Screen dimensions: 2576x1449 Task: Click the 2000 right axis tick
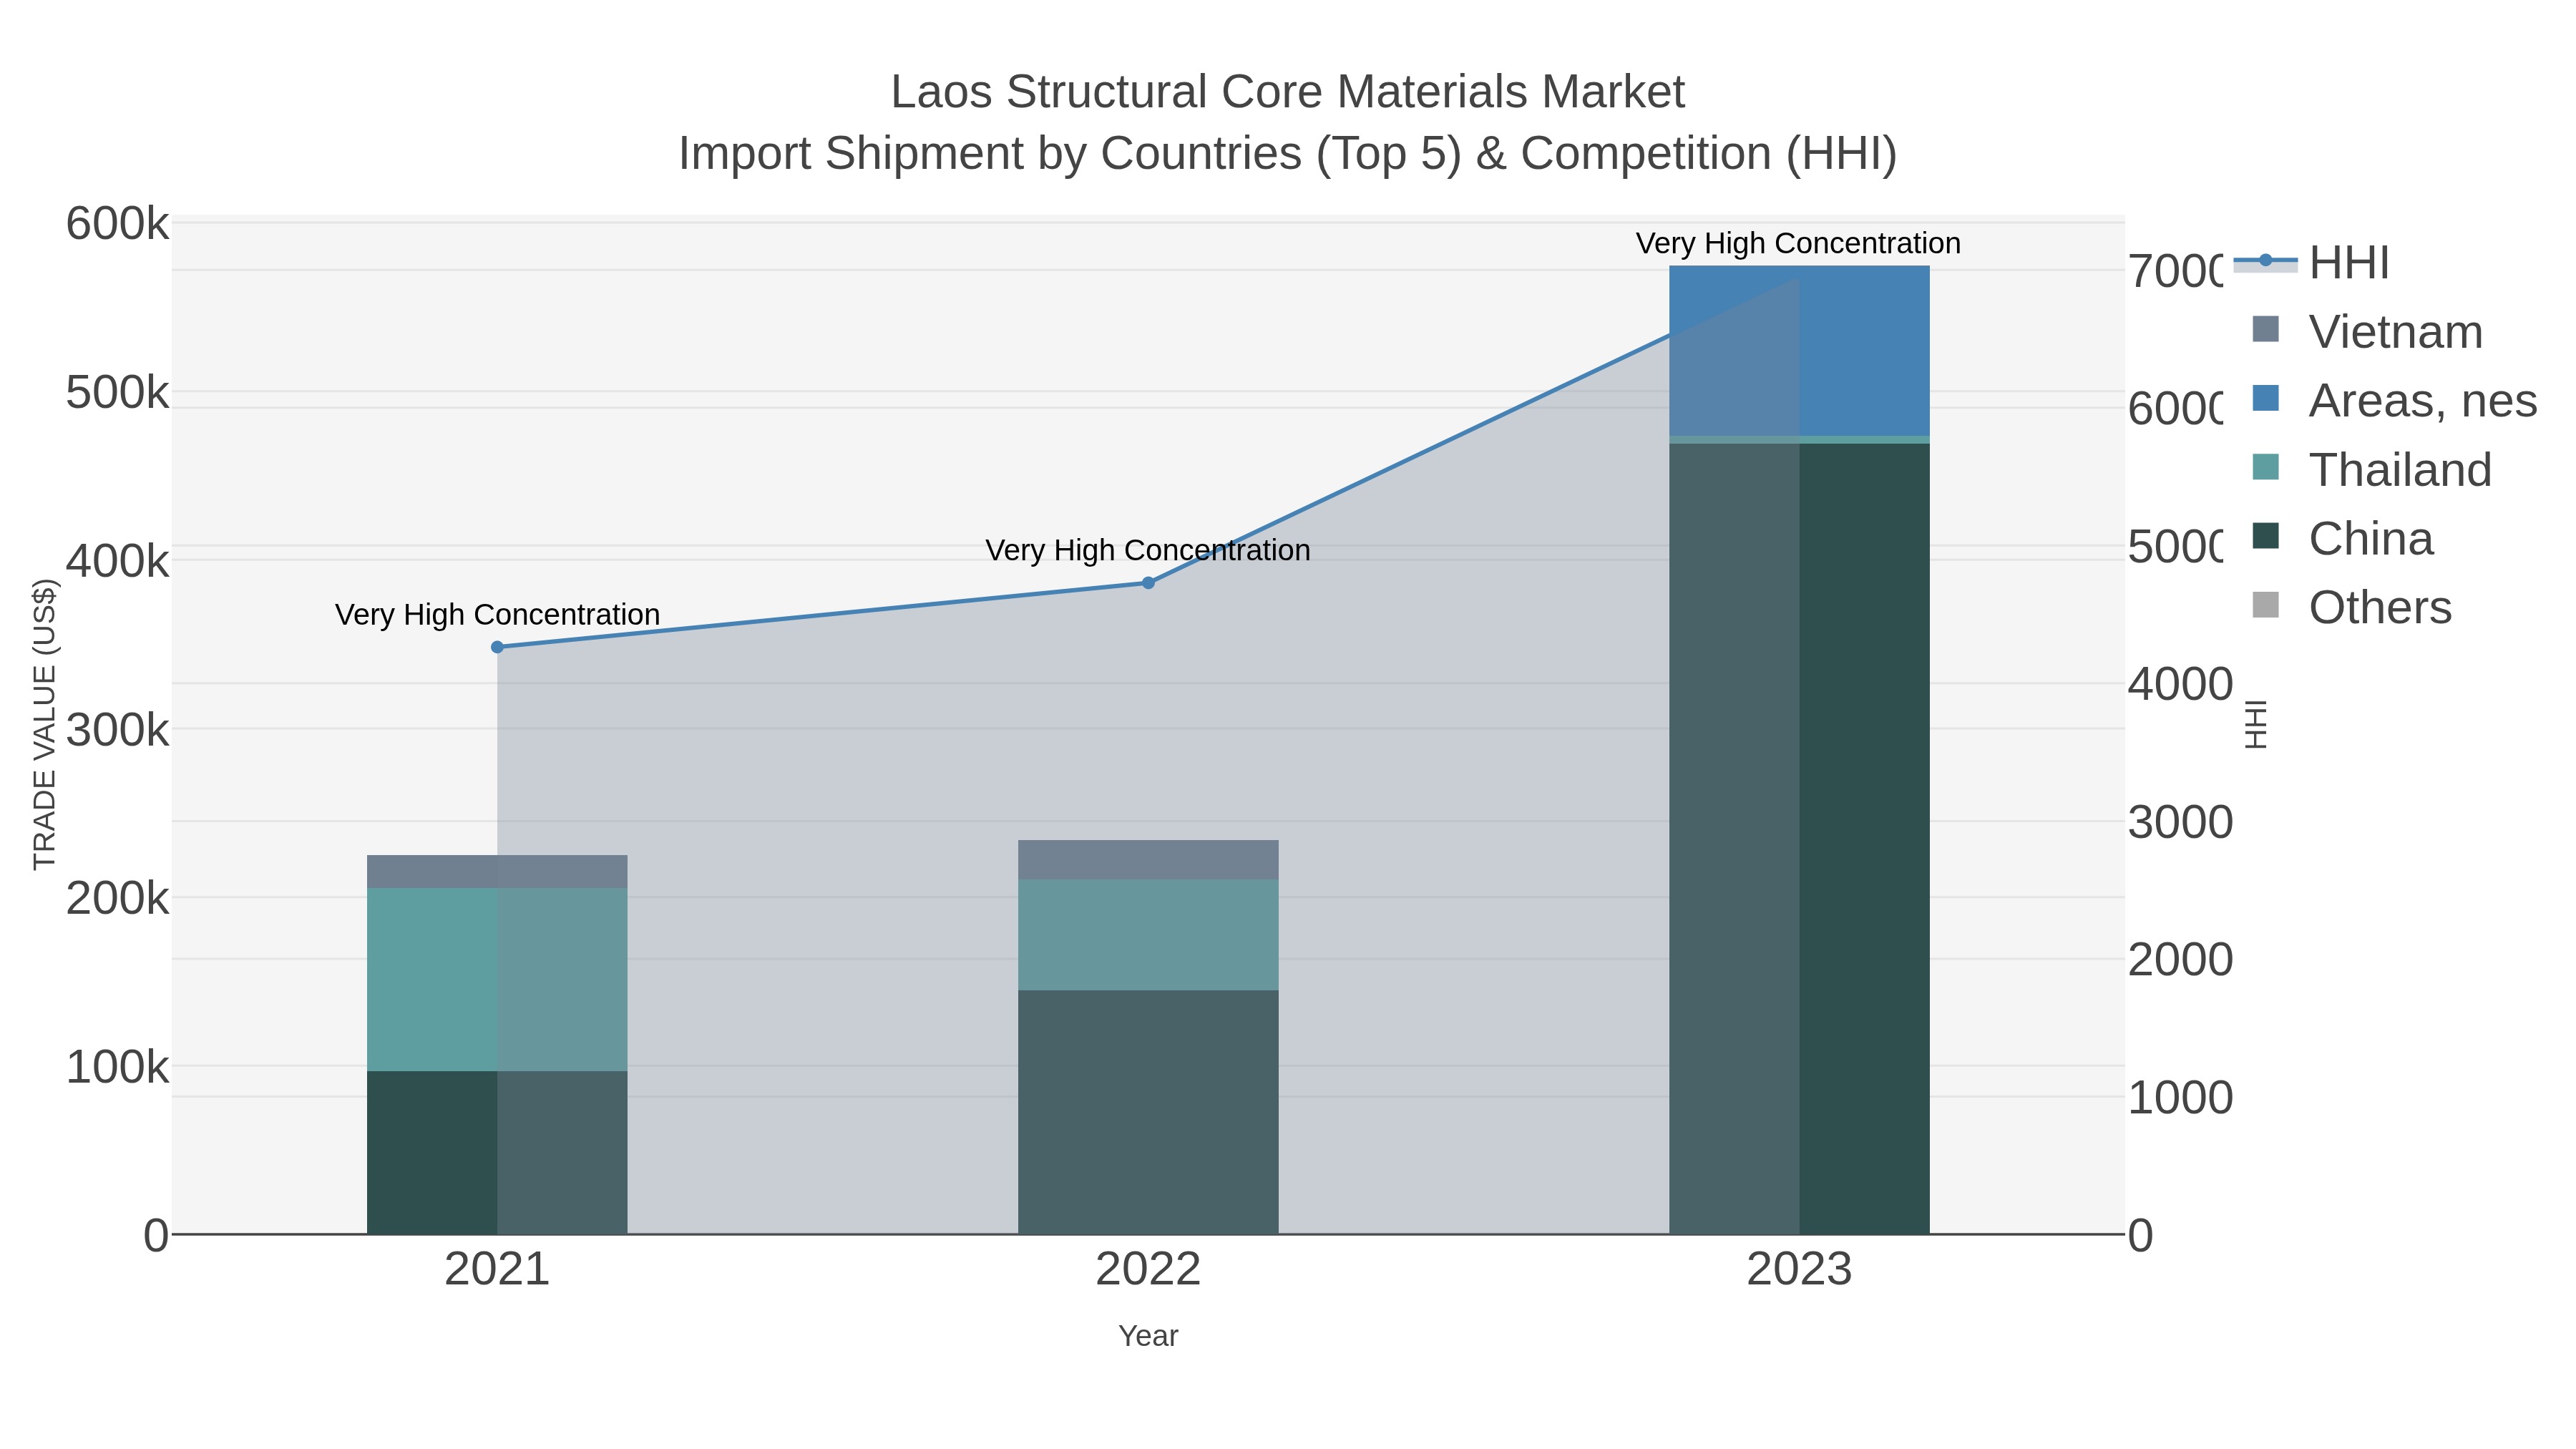pyautogui.click(x=2180, y=960)
